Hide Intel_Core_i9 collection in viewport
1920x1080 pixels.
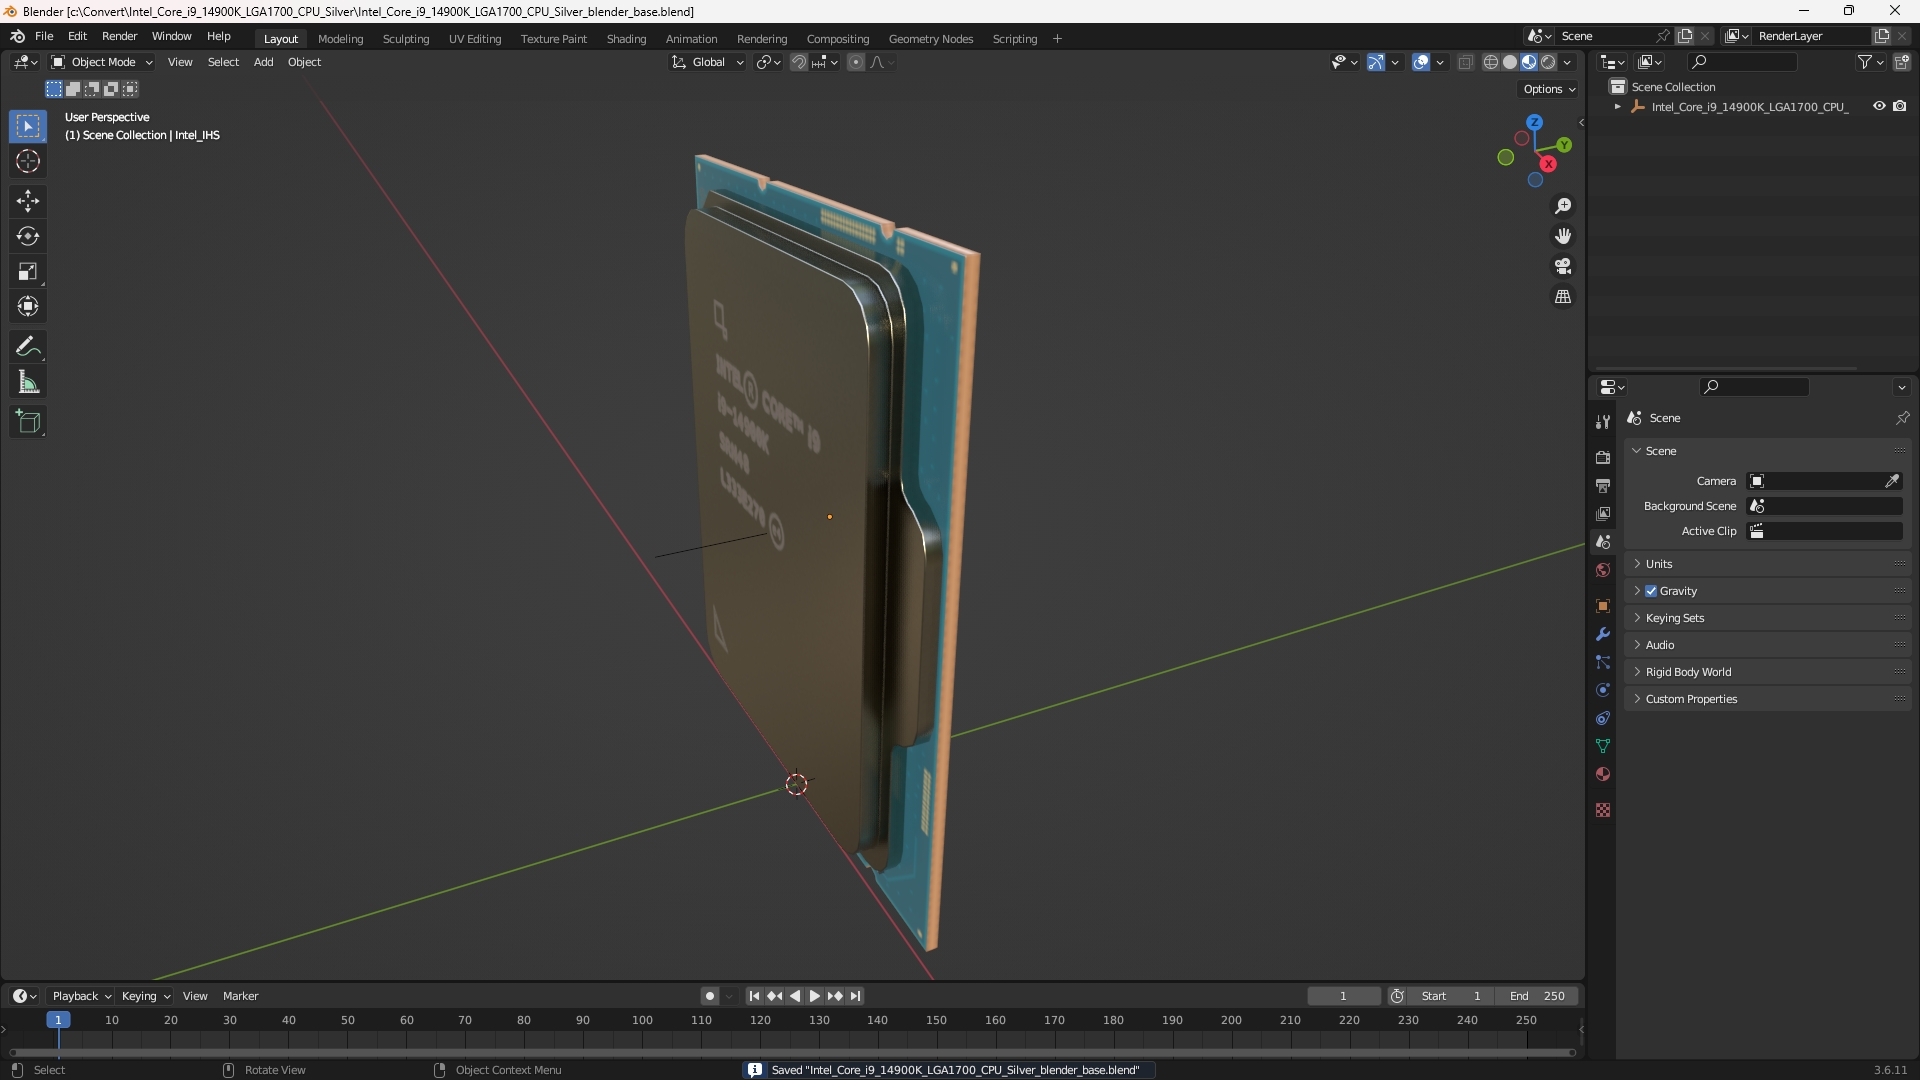(1879, 106)
